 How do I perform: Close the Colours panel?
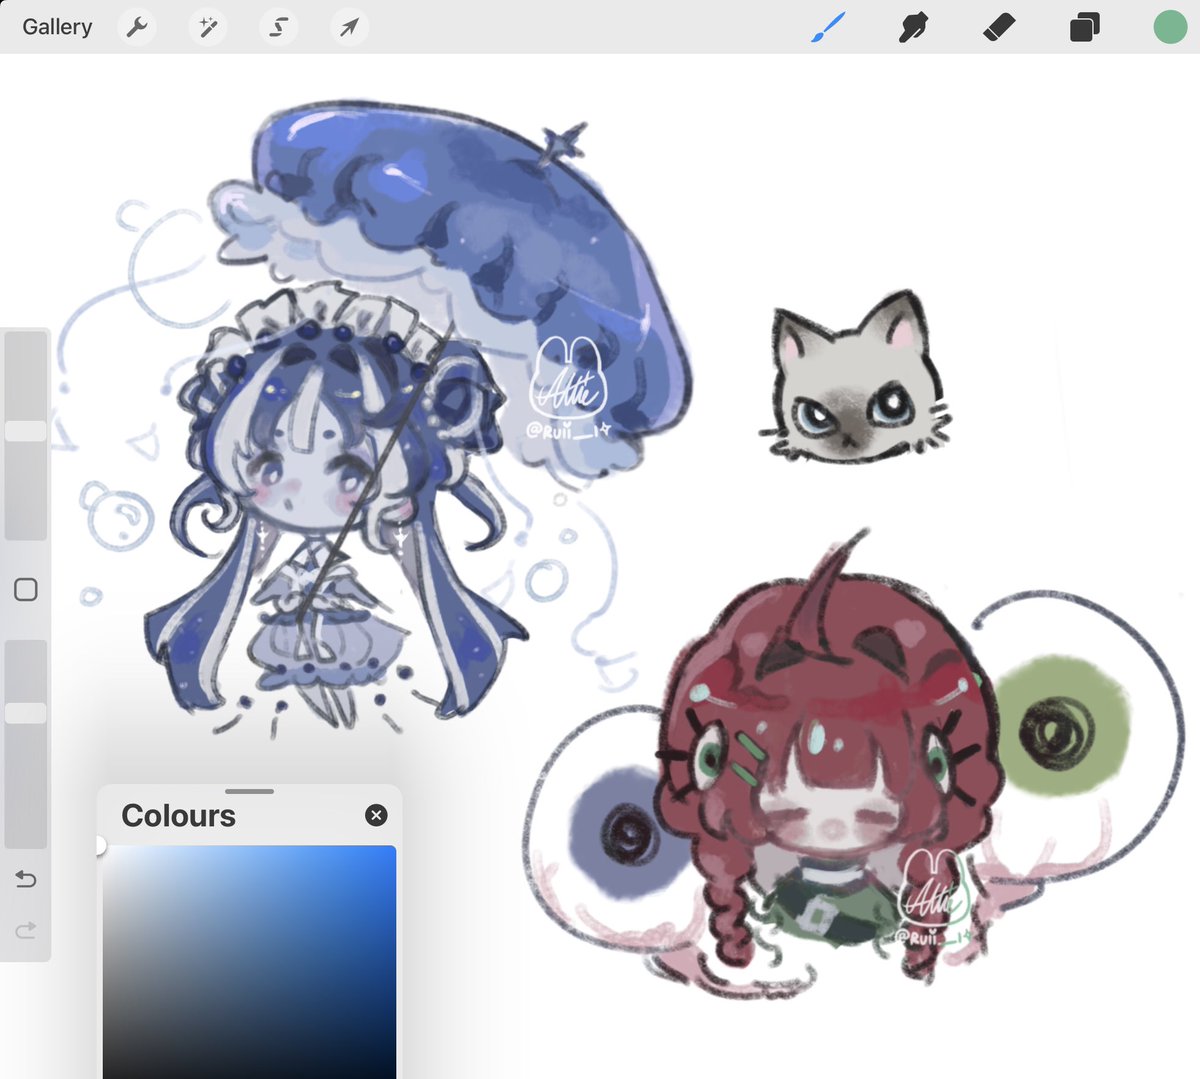click(376, 815)
